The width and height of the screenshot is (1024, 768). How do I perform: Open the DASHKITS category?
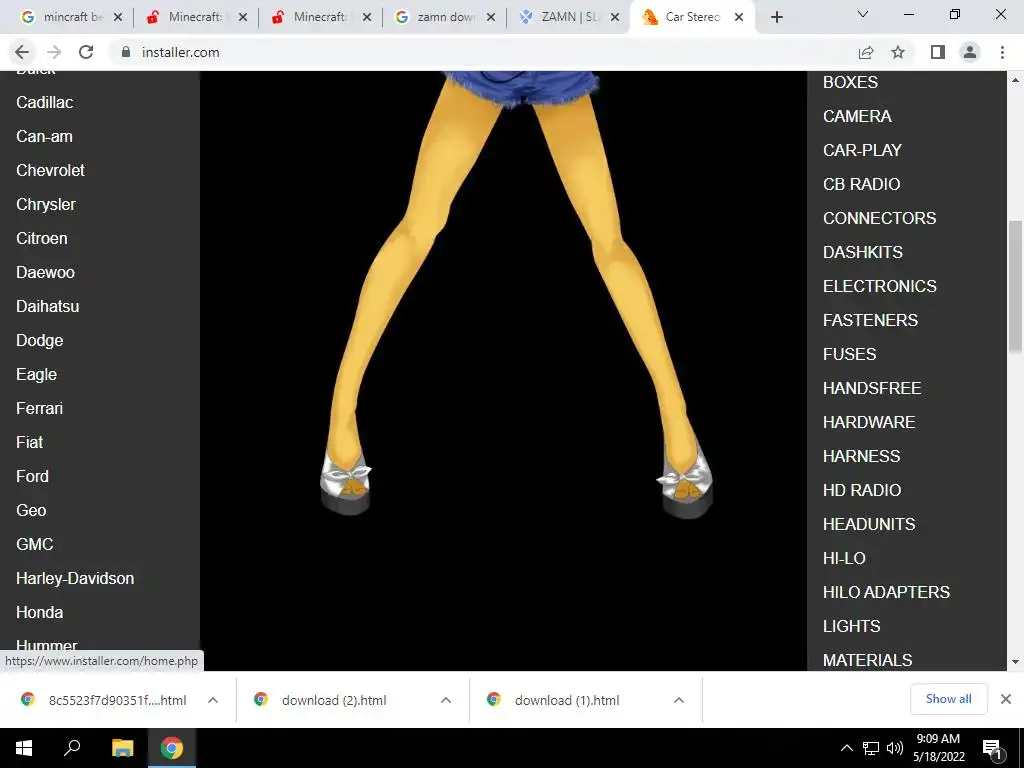tap(863, 252)
